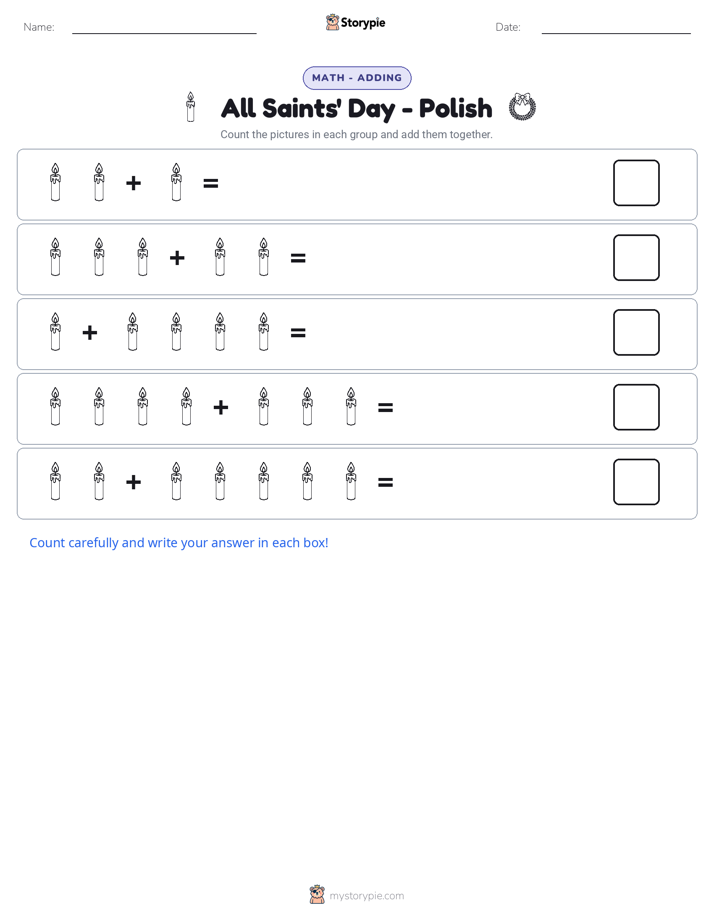Click the plus sign in first row
The image size is (714, 924).
pyautogui.click(x=134, y=183)
